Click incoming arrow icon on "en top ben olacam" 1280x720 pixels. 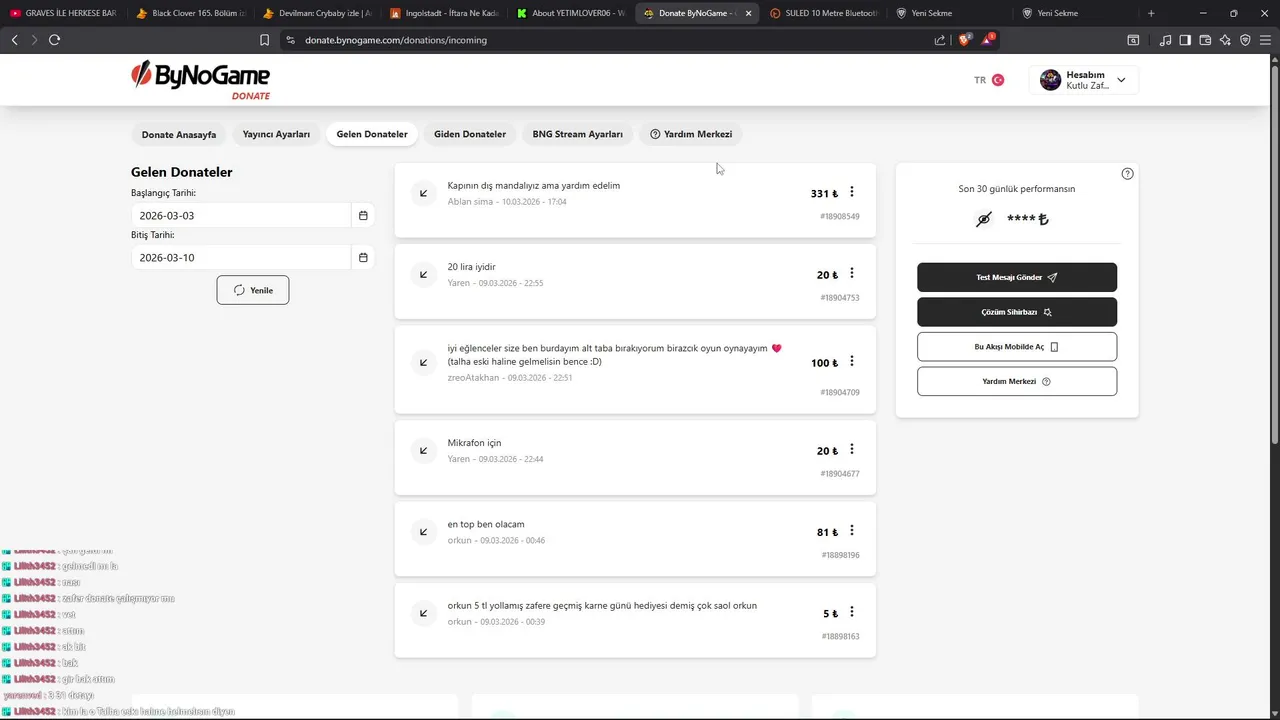pos(424,532)
